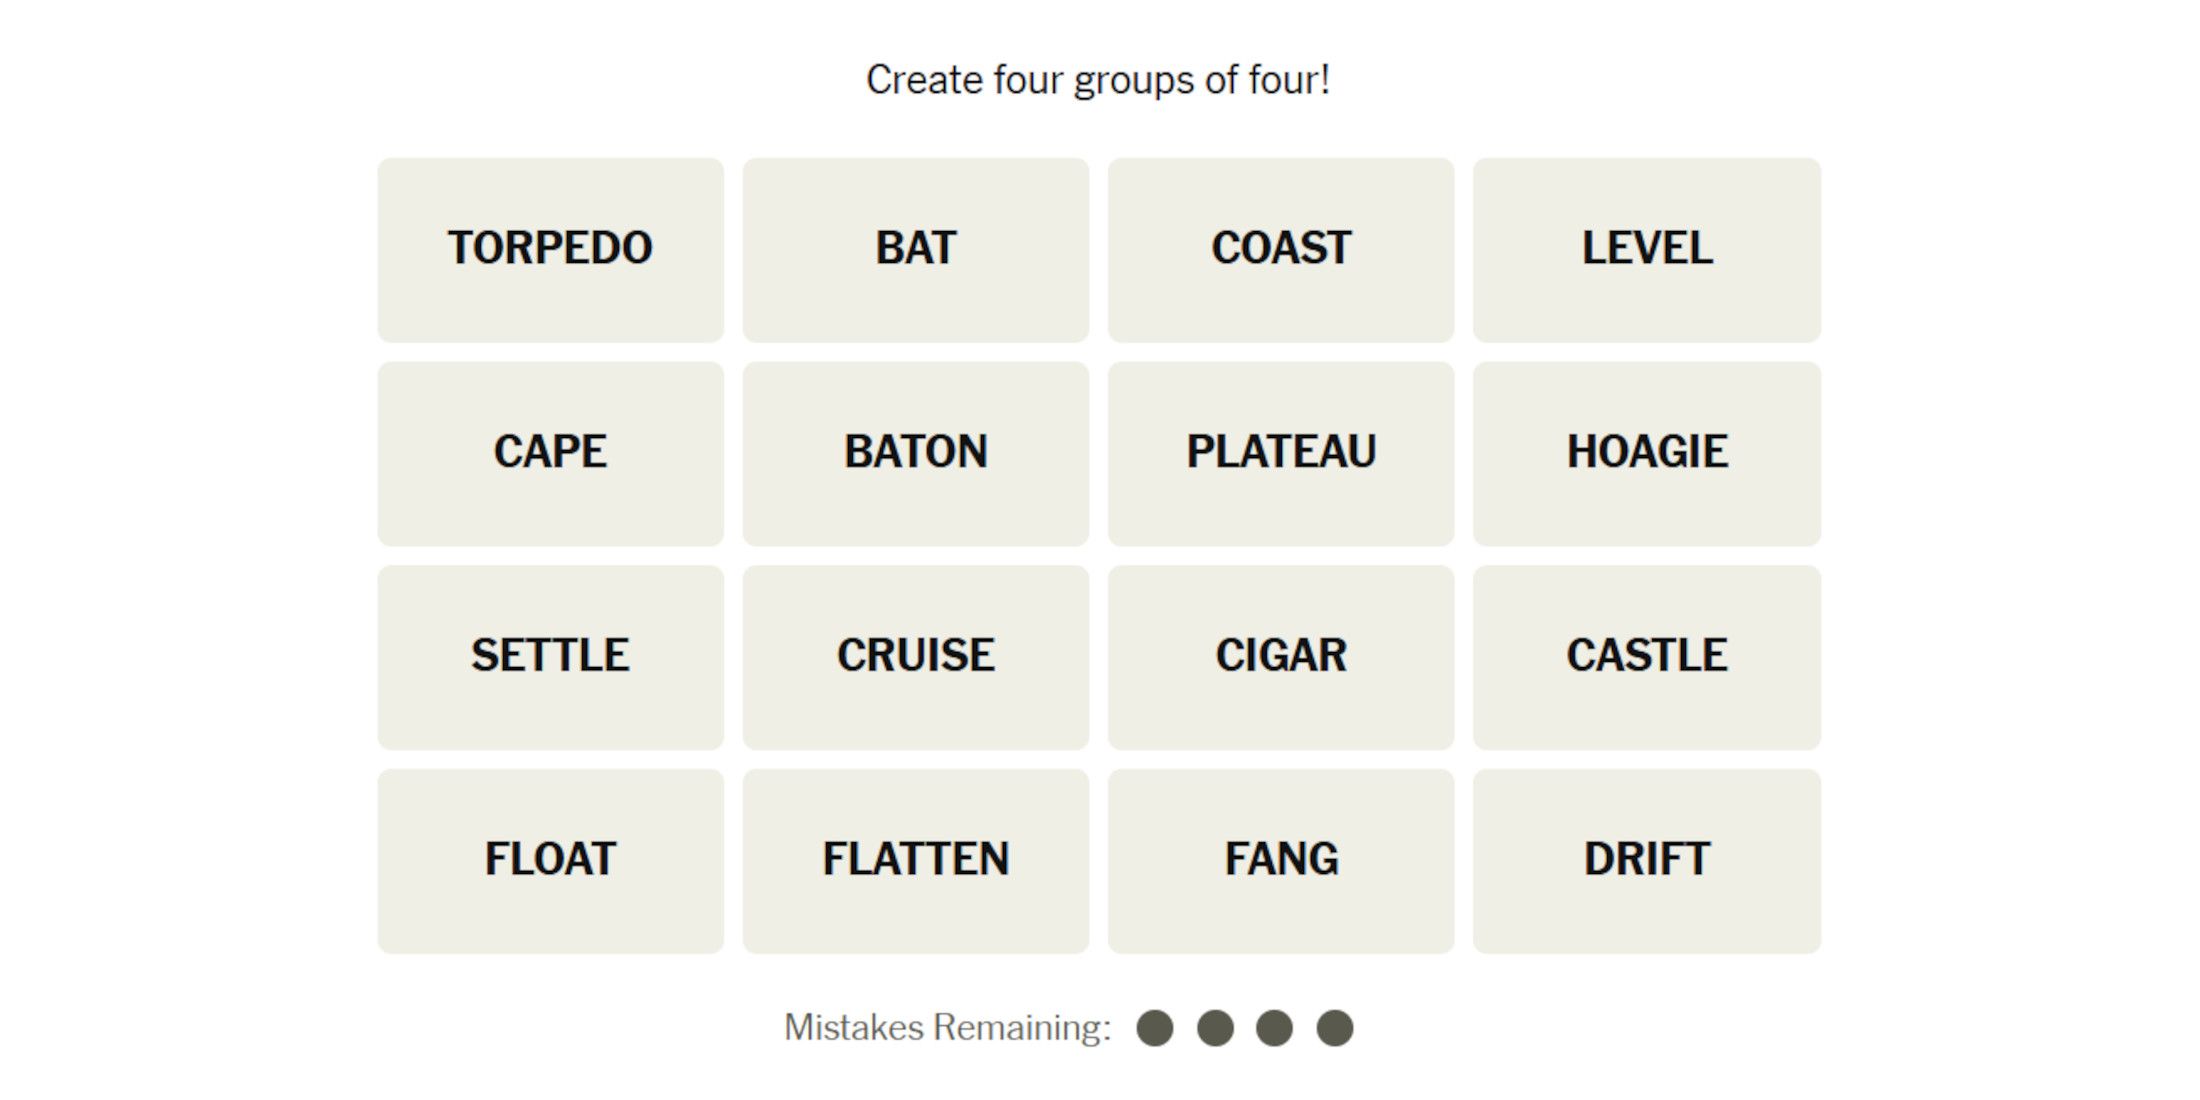Choose the CRUISE tile
This screenshot has width=2200, height=1100.
click(915, 657)
